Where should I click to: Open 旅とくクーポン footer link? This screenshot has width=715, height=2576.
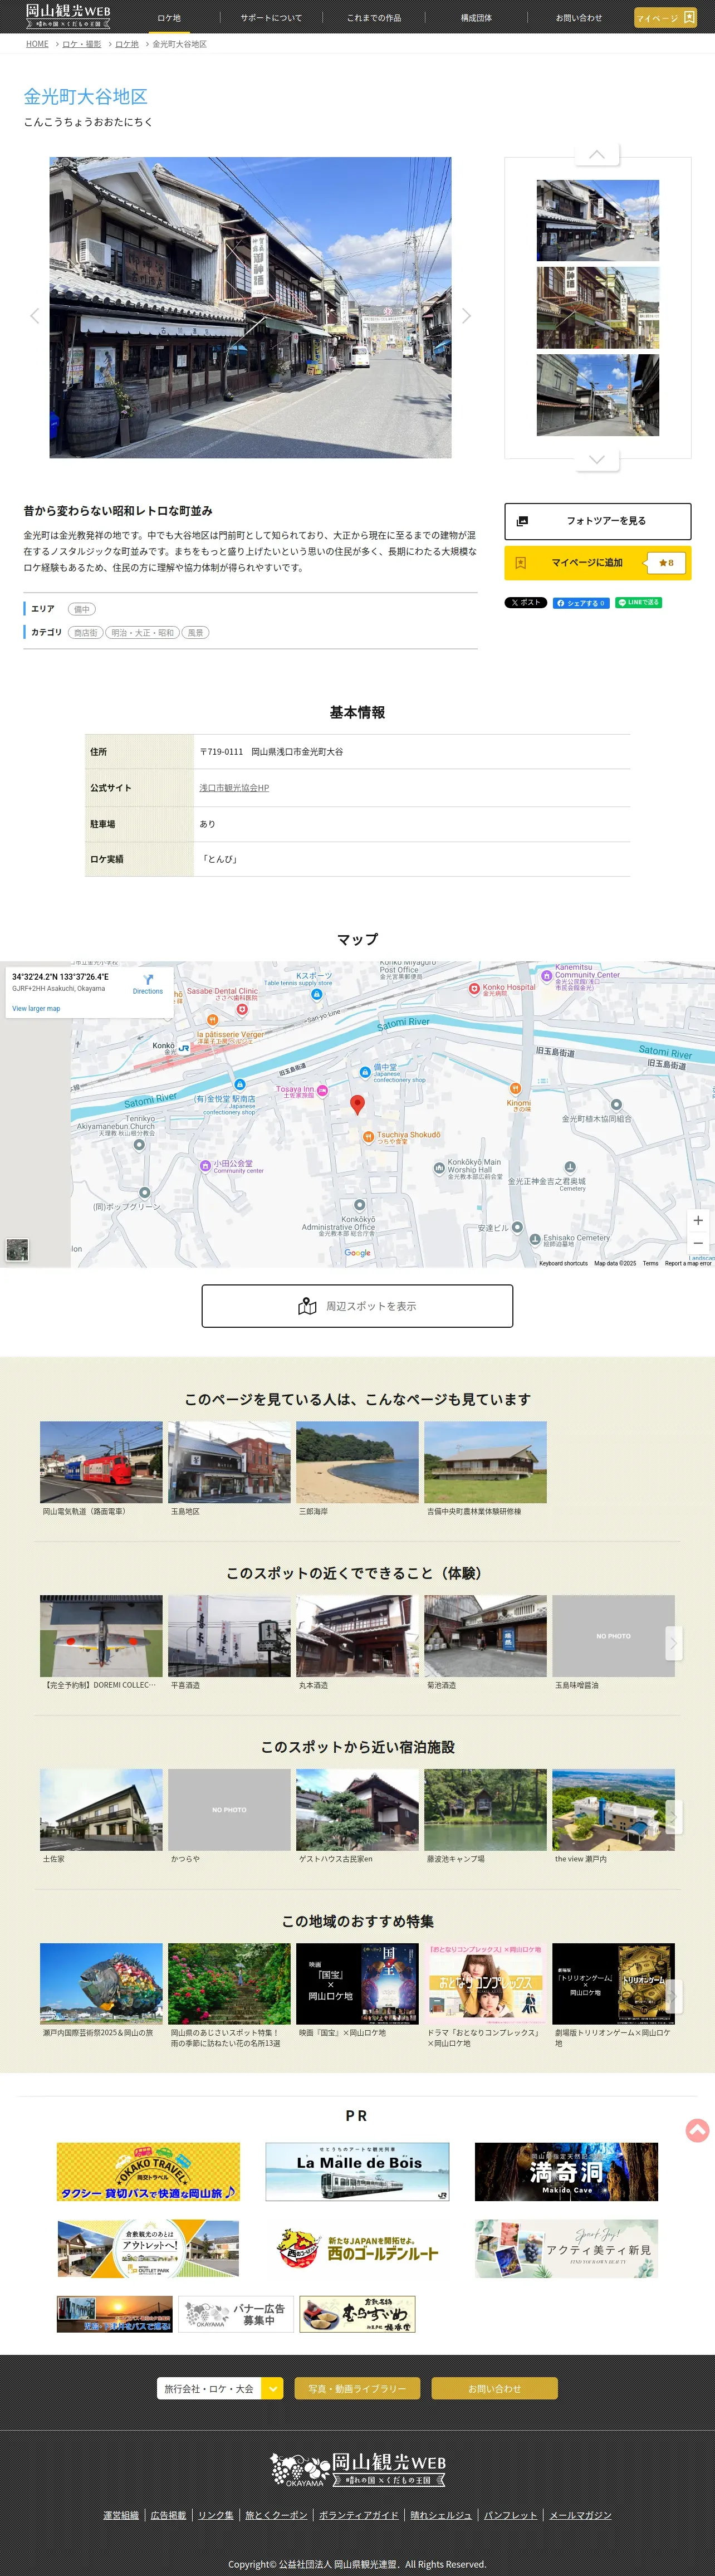276,2515
